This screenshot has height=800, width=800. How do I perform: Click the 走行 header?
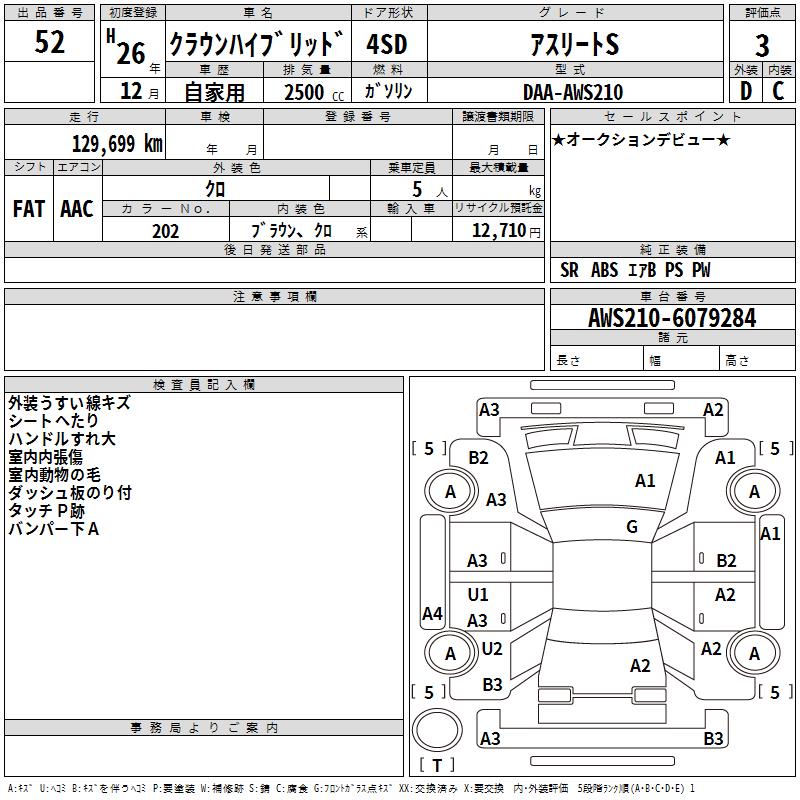click(x=85, y=117)
